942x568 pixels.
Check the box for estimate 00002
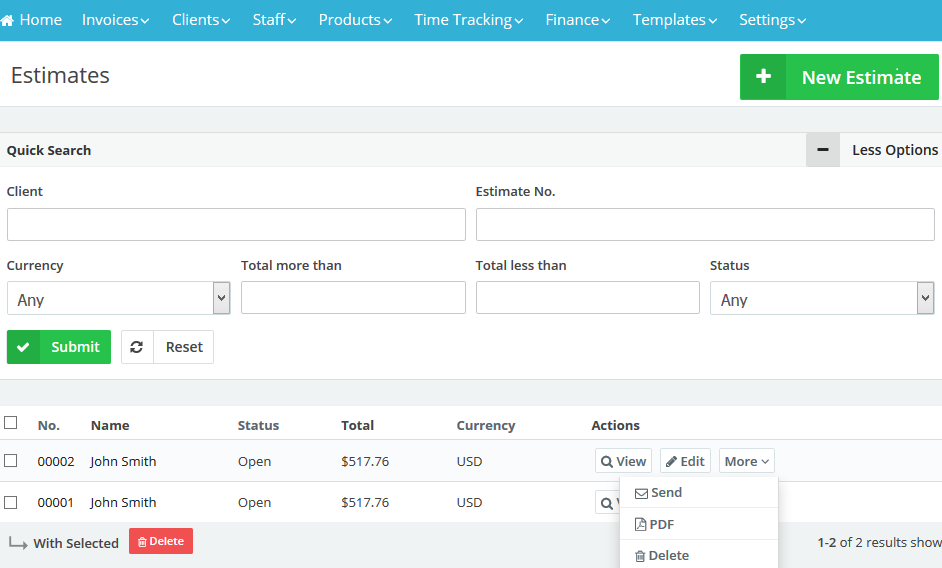[x=11, y=461]
